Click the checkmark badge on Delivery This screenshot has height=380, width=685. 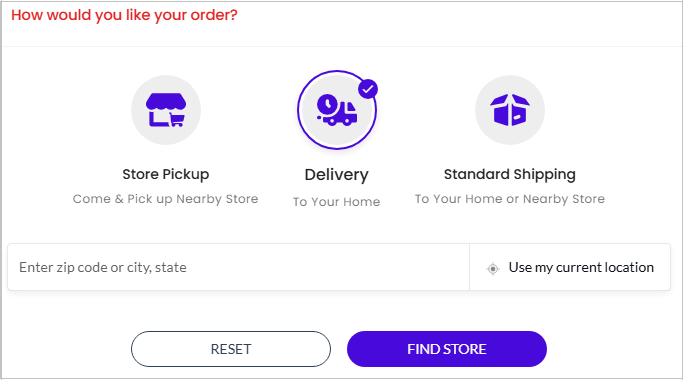368,89
